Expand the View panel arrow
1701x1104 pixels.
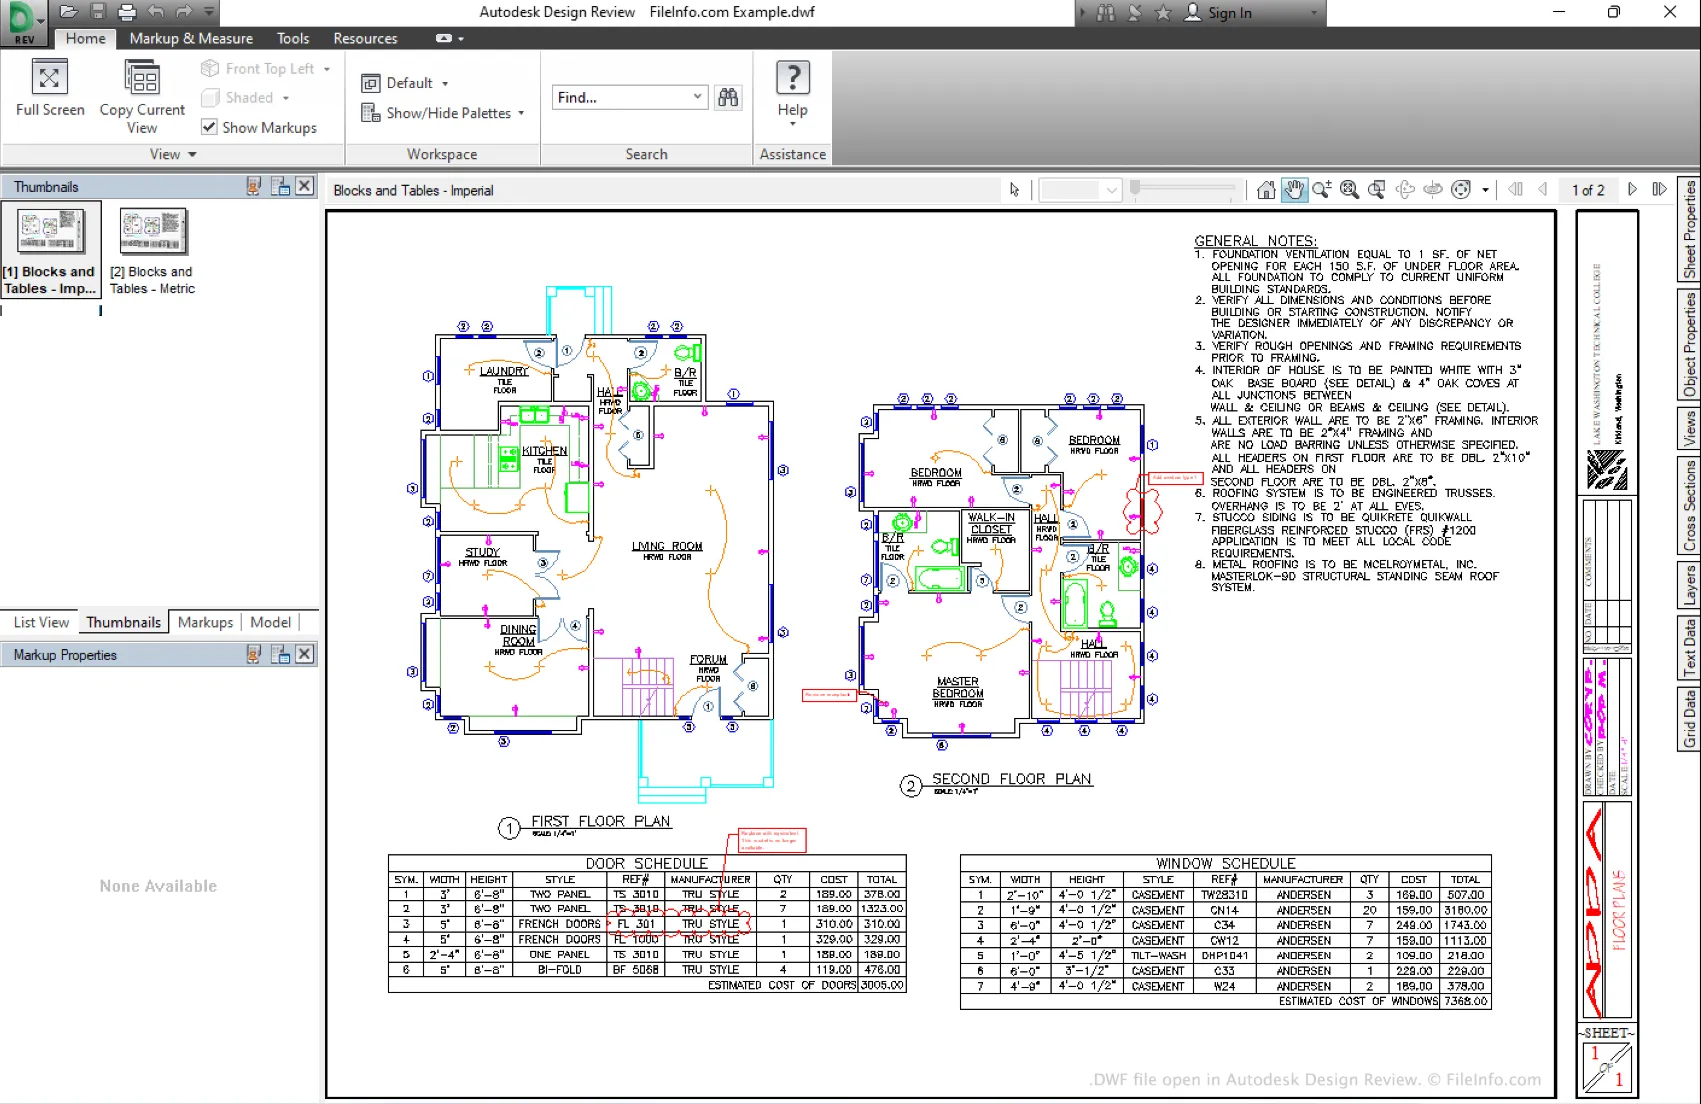click(x=192, y=155)
